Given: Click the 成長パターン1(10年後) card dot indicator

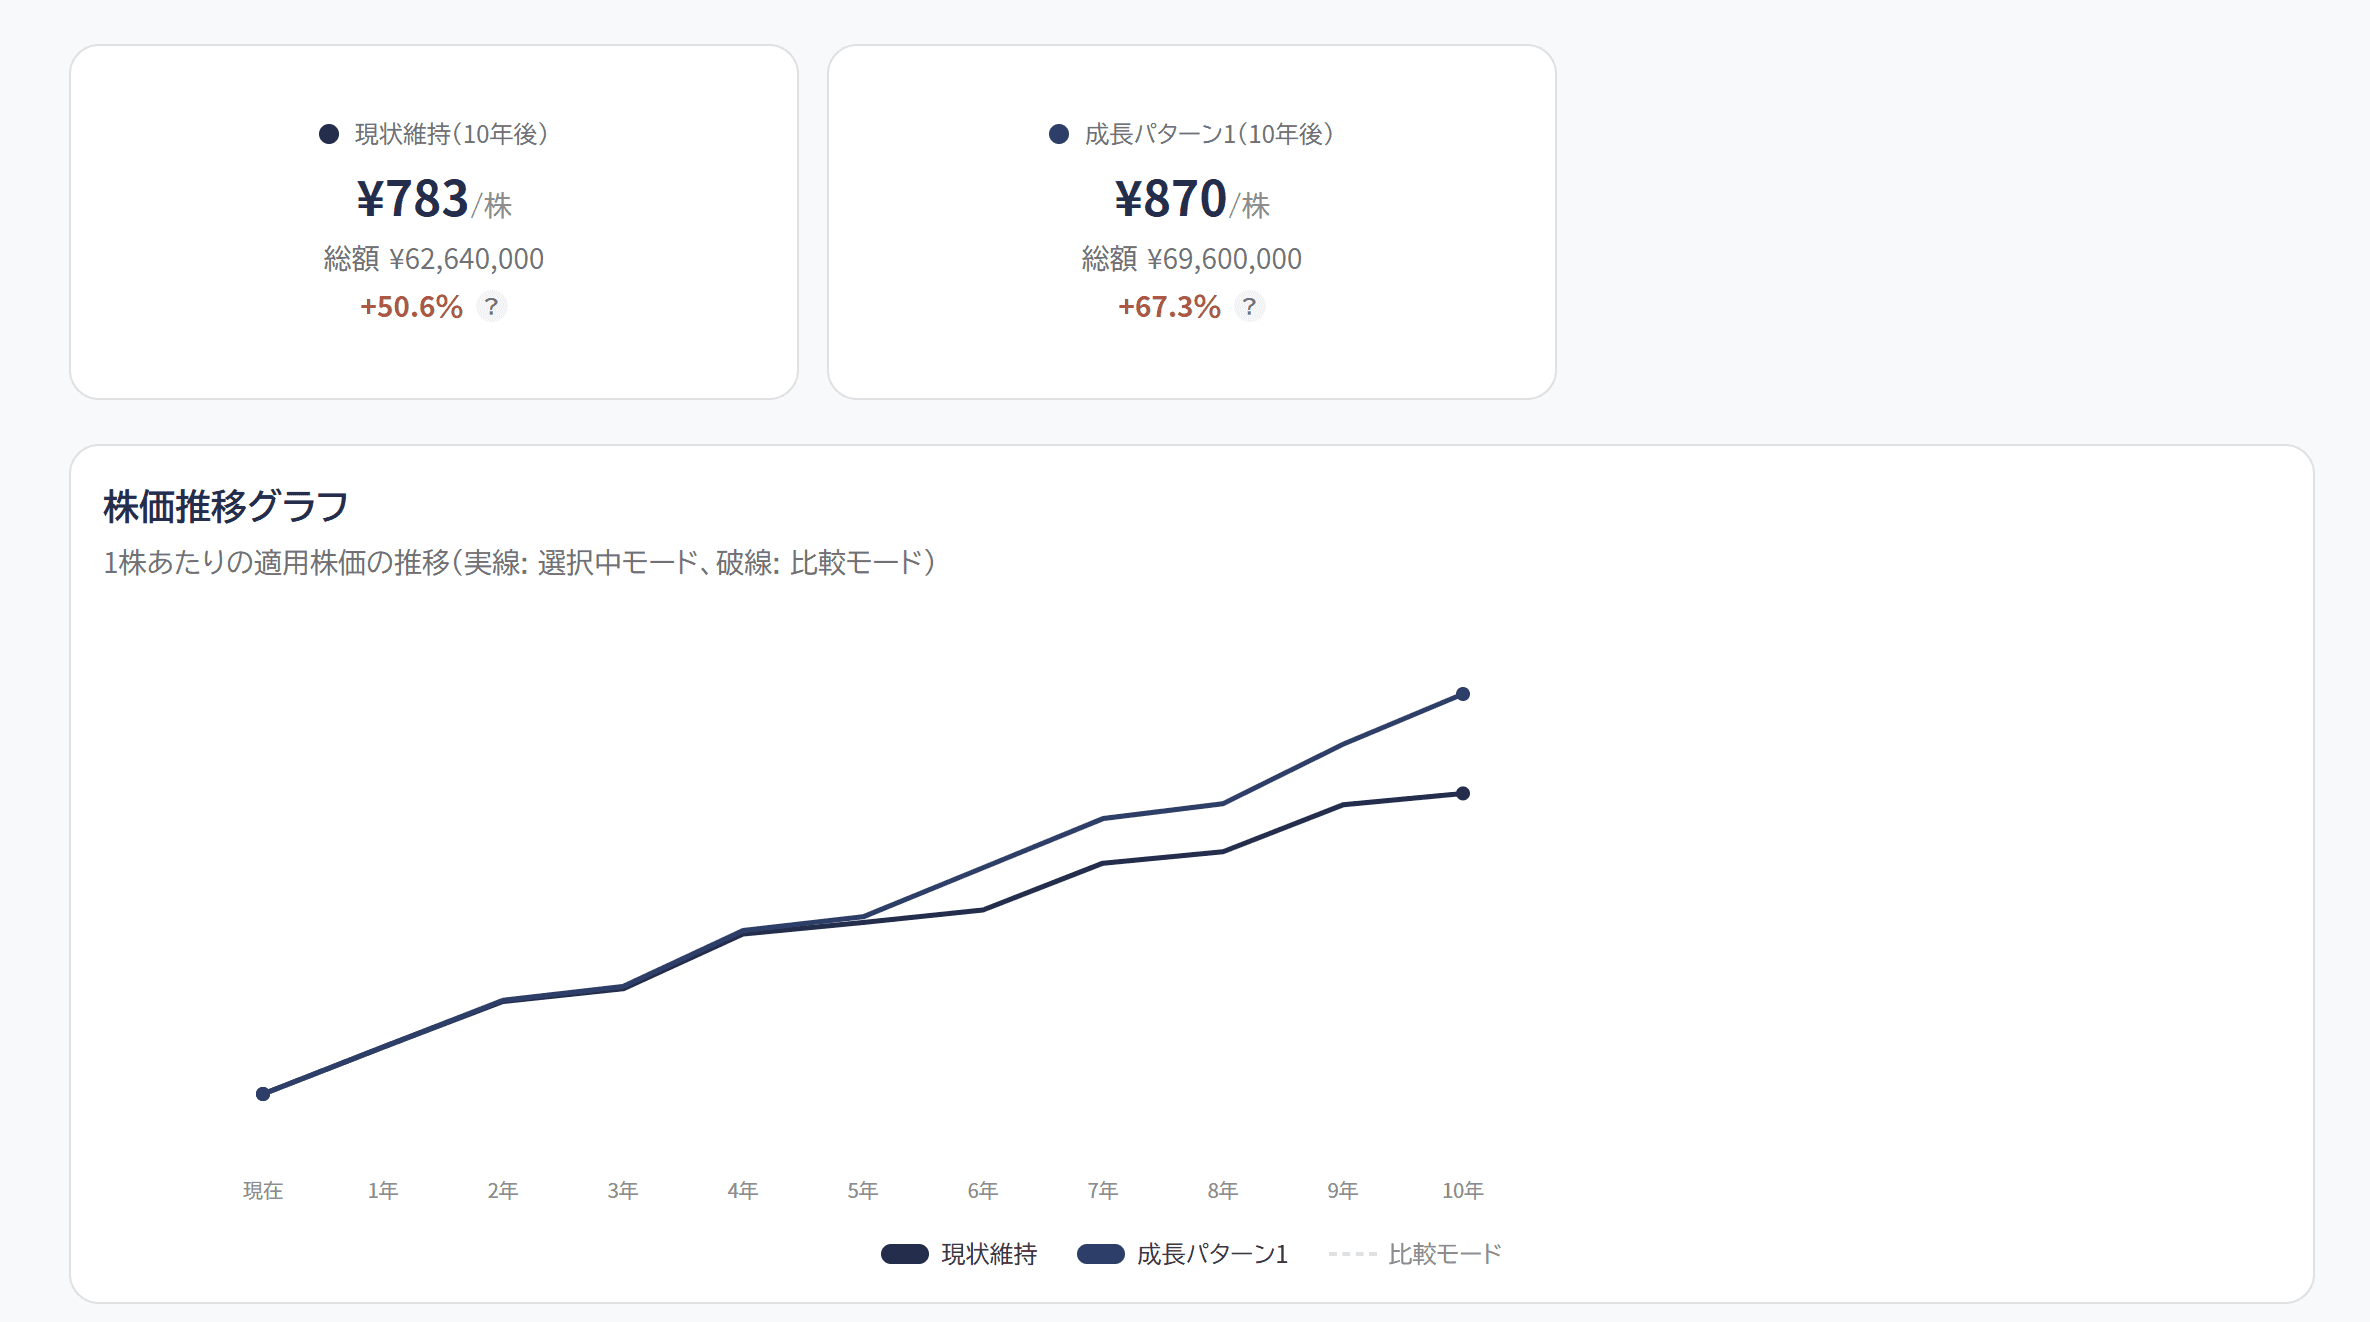Looking at the screenshot, I should point(1059,134).
